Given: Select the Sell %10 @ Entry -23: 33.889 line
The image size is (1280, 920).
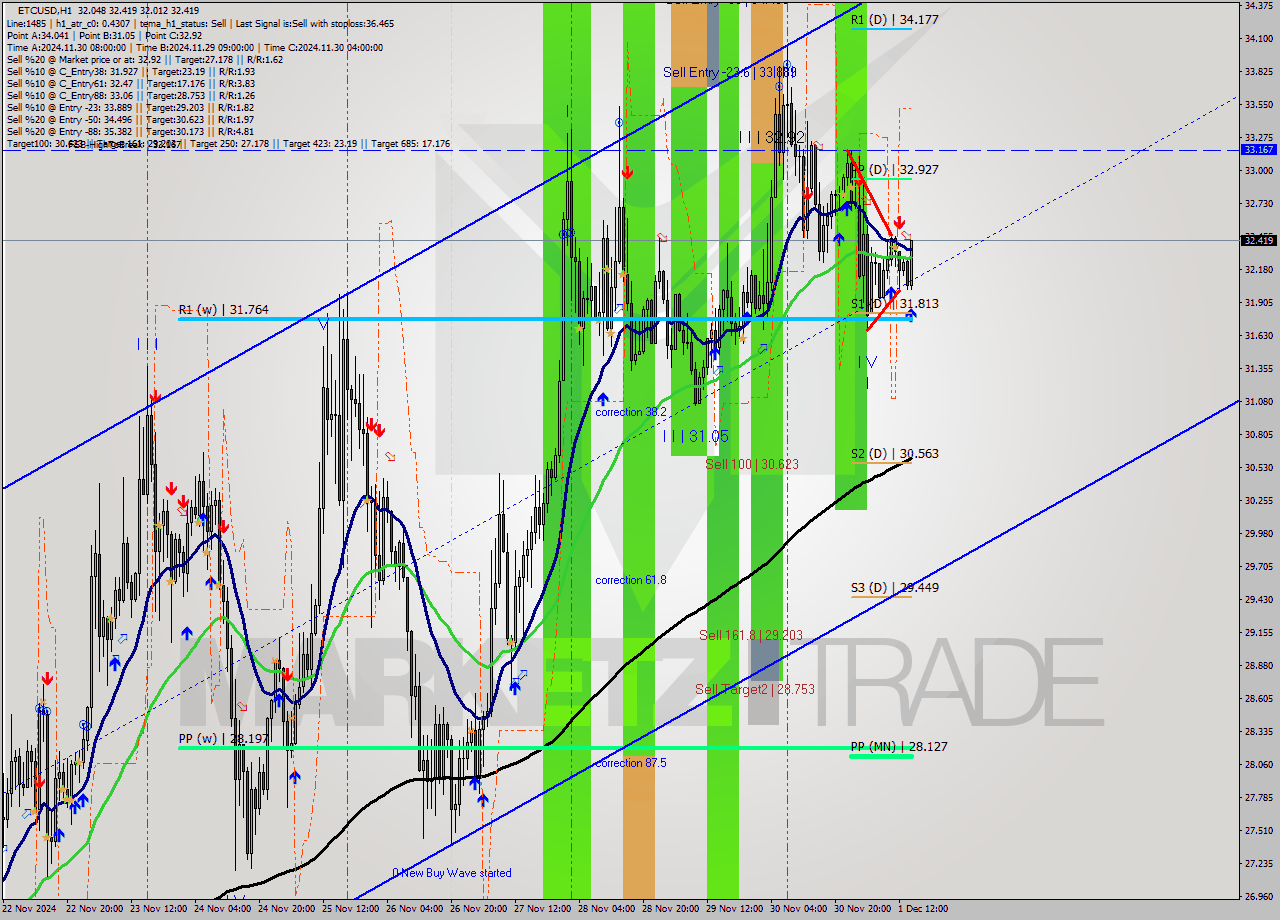Looking at the screenshot, I should tap(130, 107).
